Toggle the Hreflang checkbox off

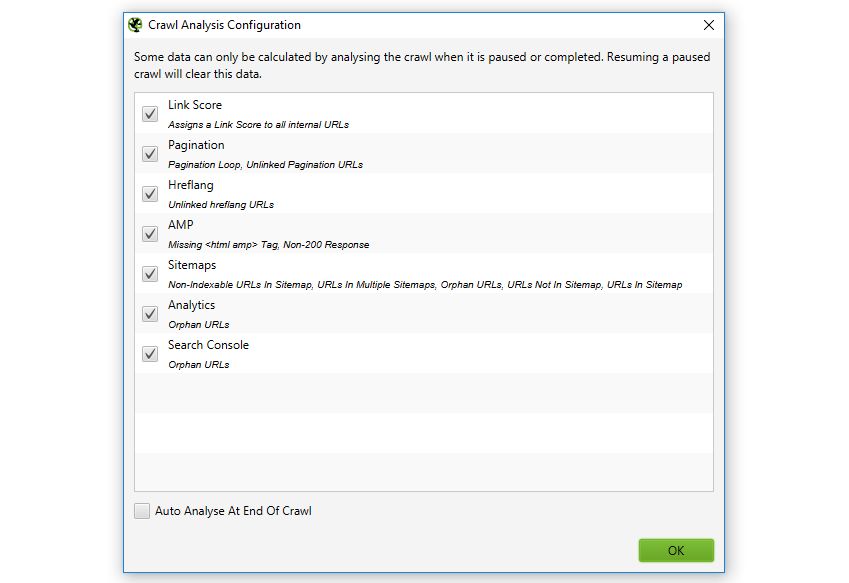pos(150,194)
